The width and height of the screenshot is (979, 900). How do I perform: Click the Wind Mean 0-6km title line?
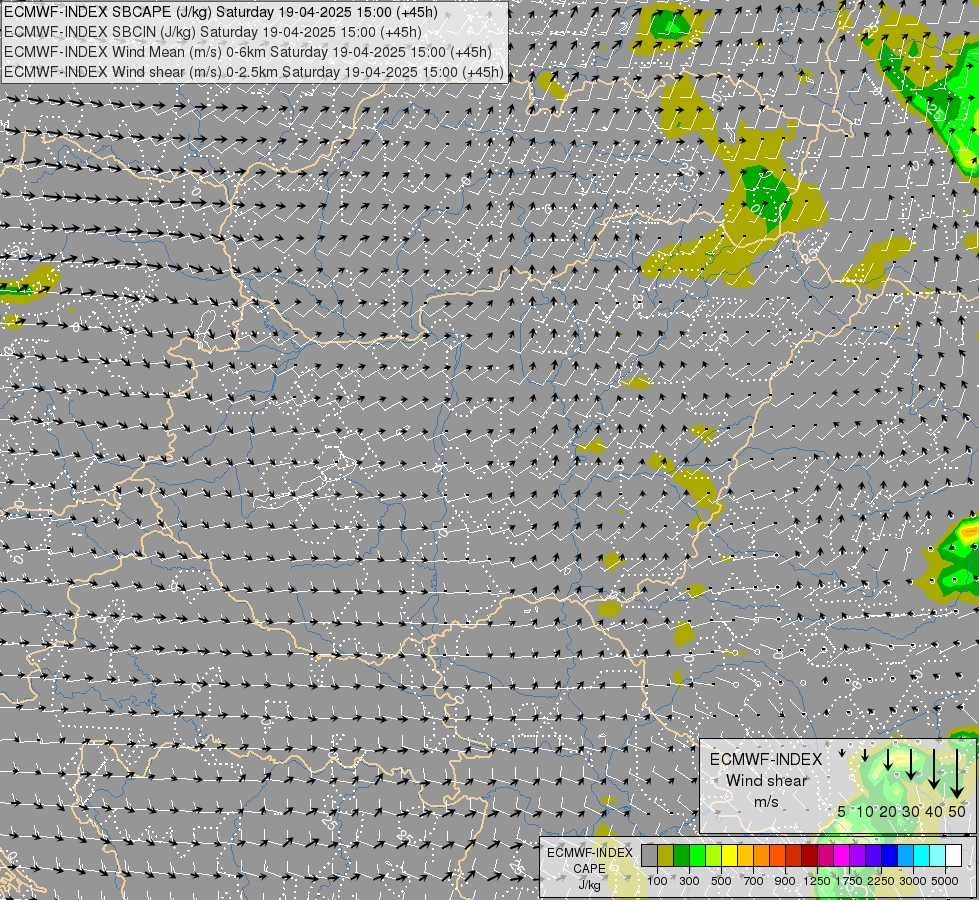tap(248, 52)
